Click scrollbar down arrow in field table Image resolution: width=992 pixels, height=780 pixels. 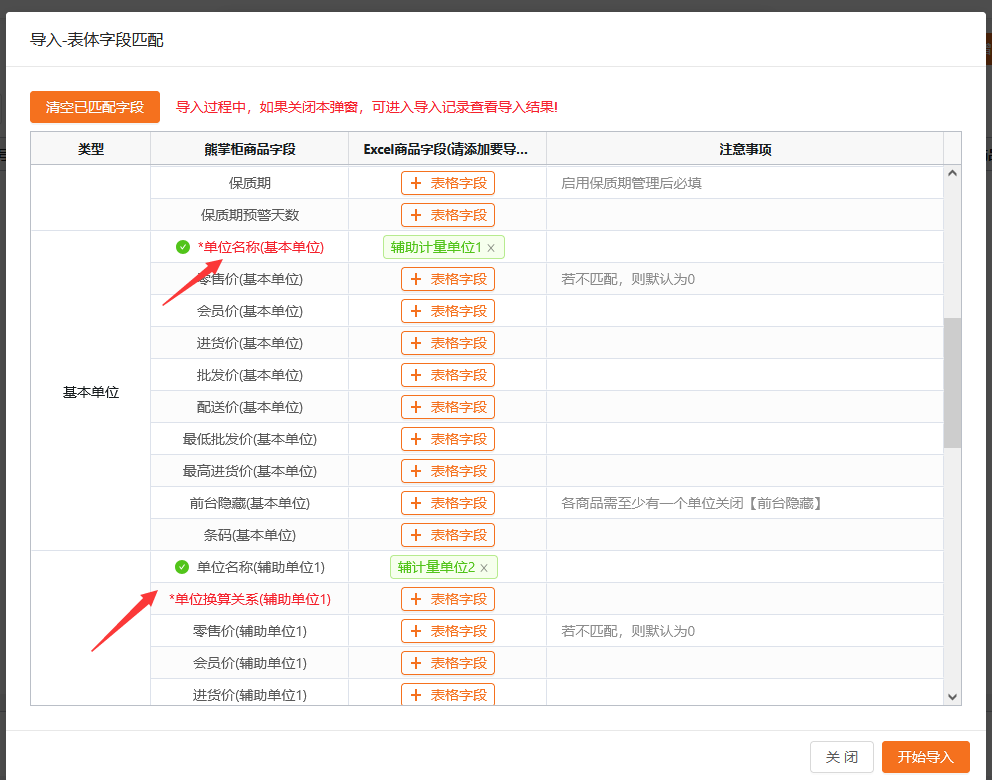pos(952,696)
